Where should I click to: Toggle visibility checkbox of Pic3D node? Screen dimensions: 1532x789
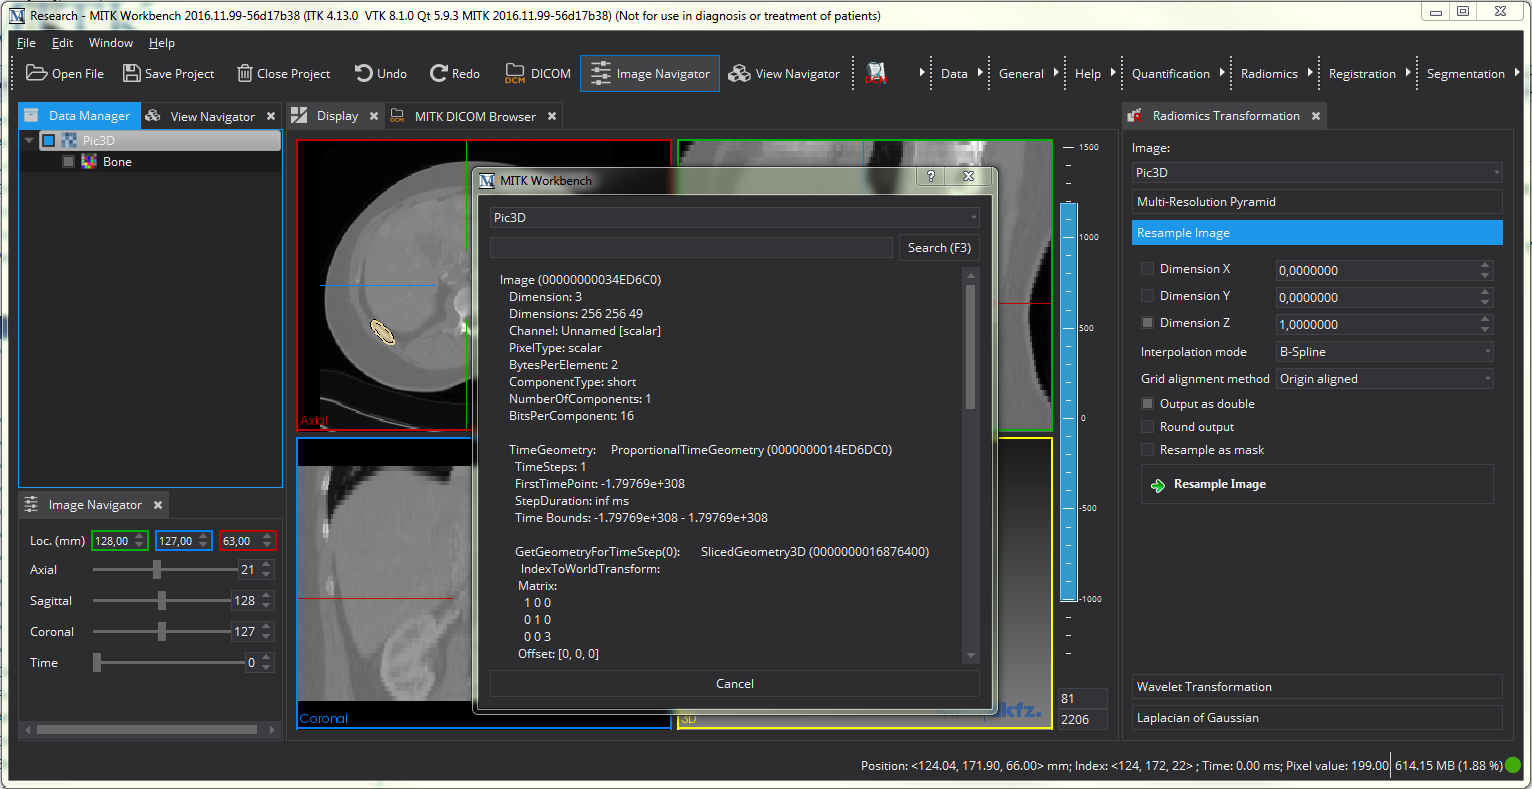(48, 141)
